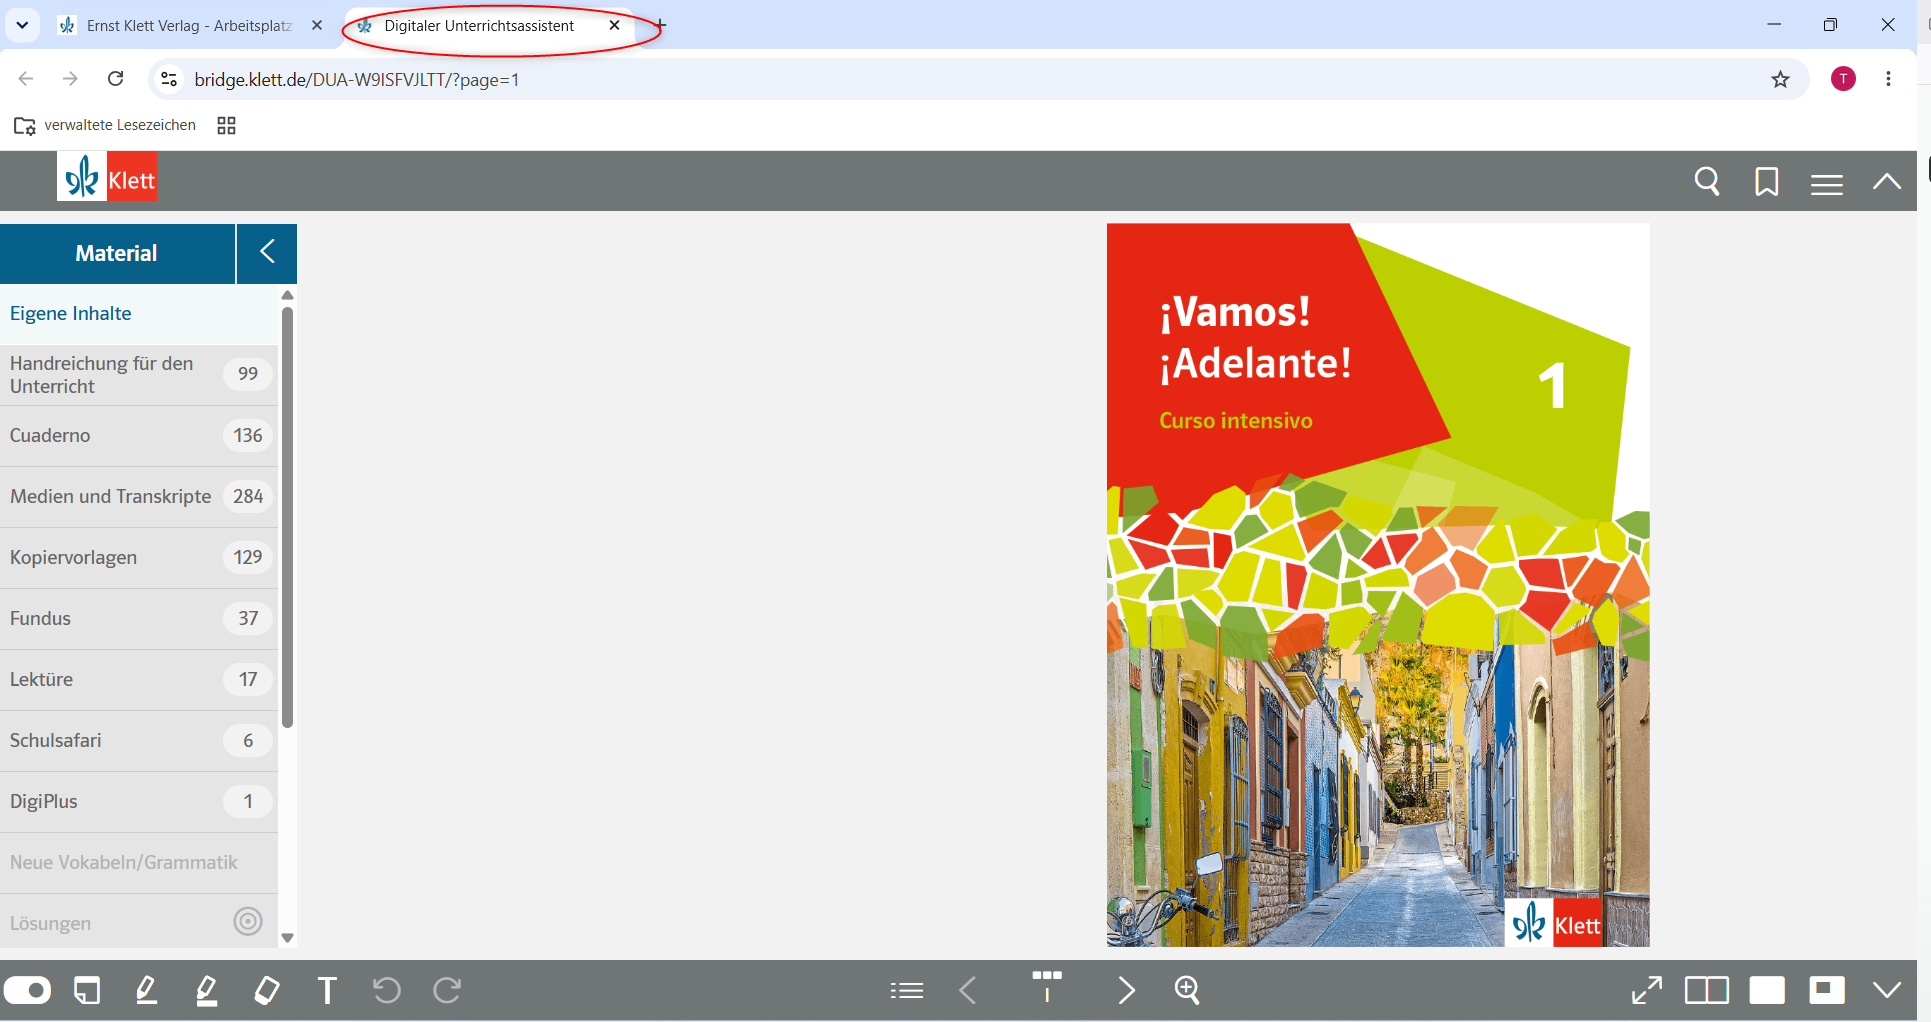This screenshot has height=1022, width=1931.
Task: Open the Kopiervorlagen category
Action: point(139,558)
